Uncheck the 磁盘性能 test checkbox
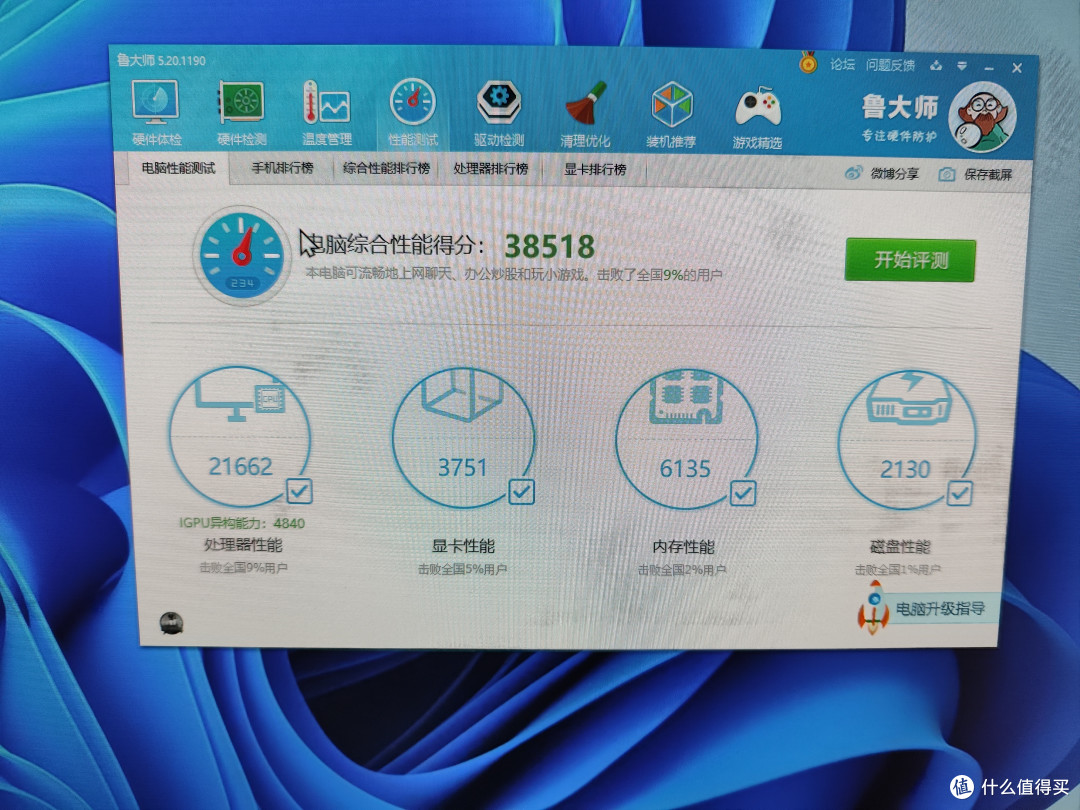The image size is (1080, 810). coord(959,493)
